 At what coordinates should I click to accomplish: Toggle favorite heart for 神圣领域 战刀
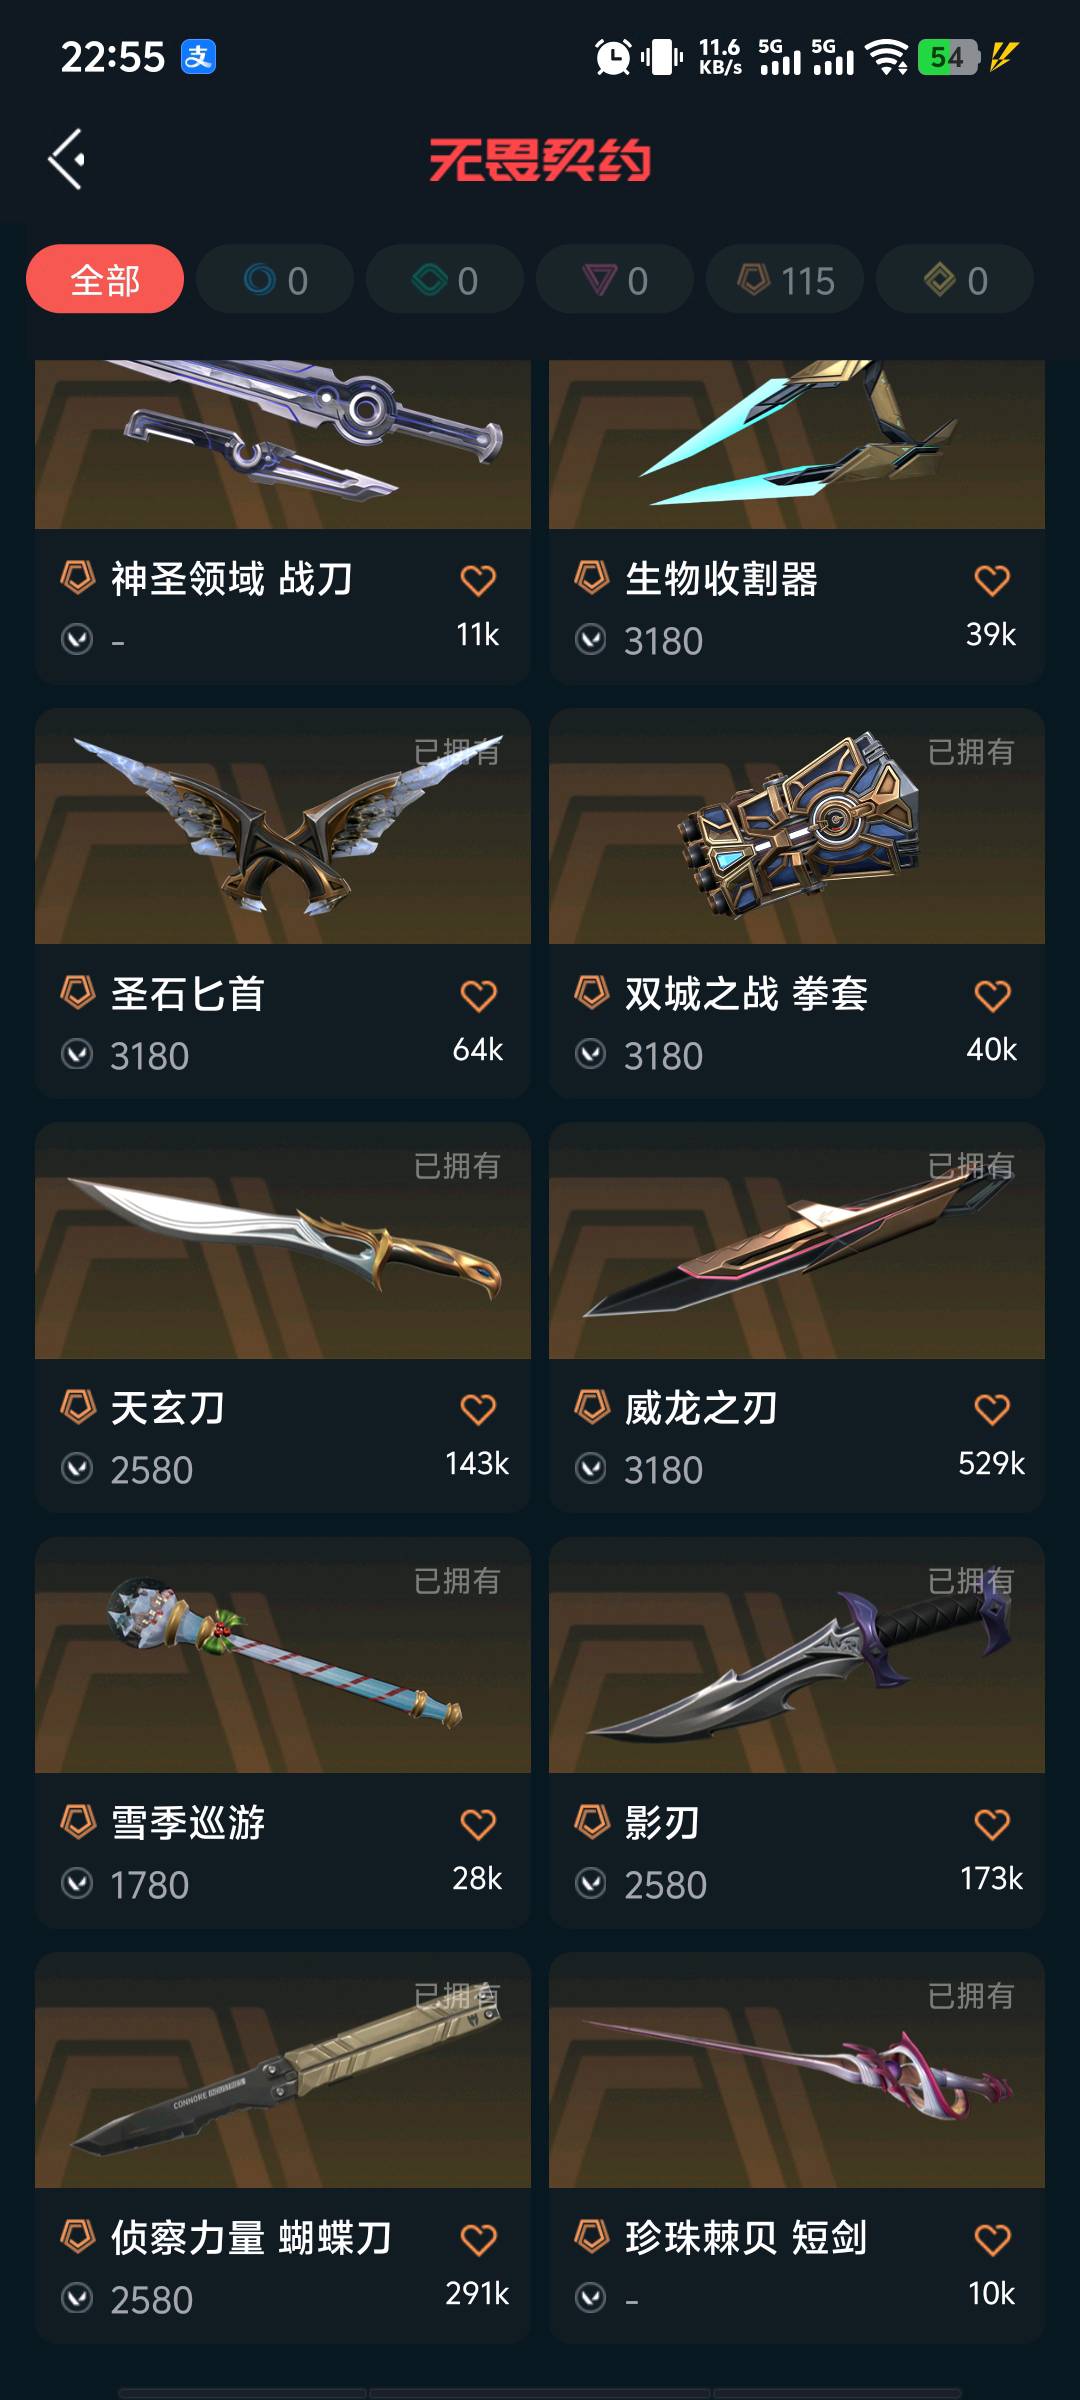pos(478,580)
